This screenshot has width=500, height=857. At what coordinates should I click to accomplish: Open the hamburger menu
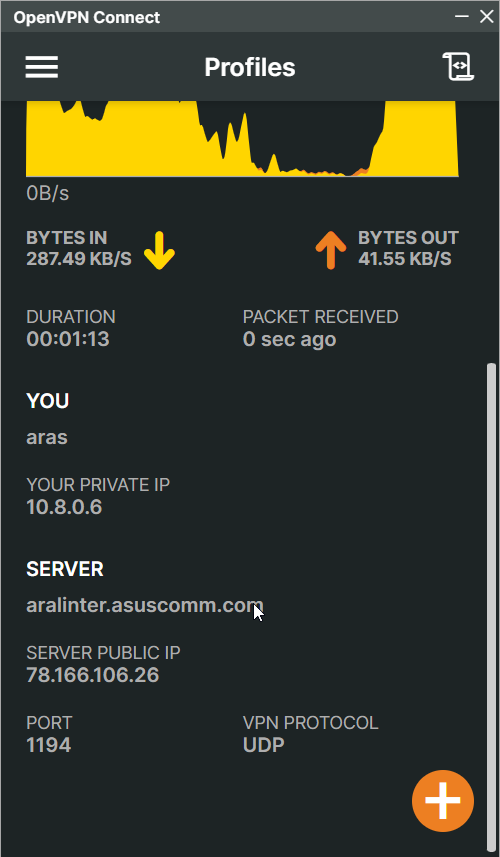tap(42, 67)
